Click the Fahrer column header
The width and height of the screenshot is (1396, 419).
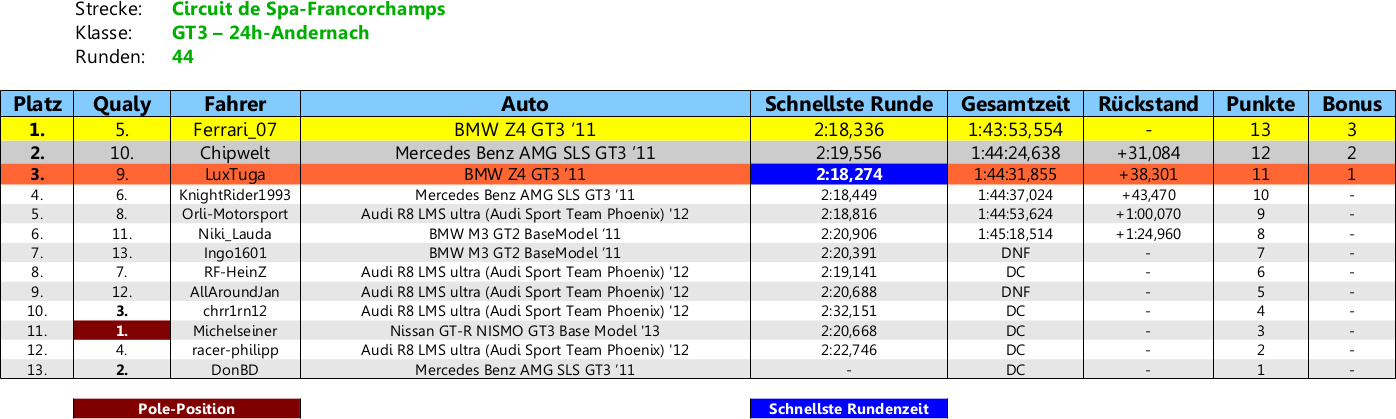pos(236,104)
